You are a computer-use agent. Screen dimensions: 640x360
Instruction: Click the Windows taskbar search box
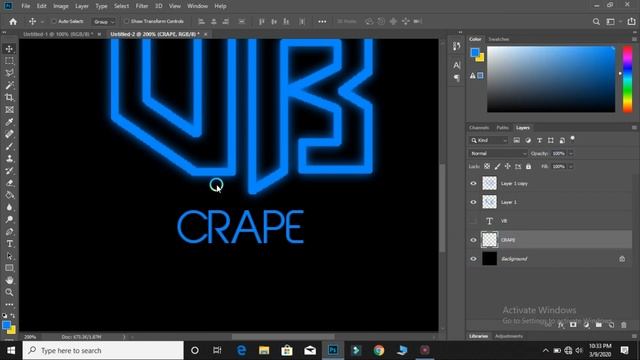click(x=103, y=351)
